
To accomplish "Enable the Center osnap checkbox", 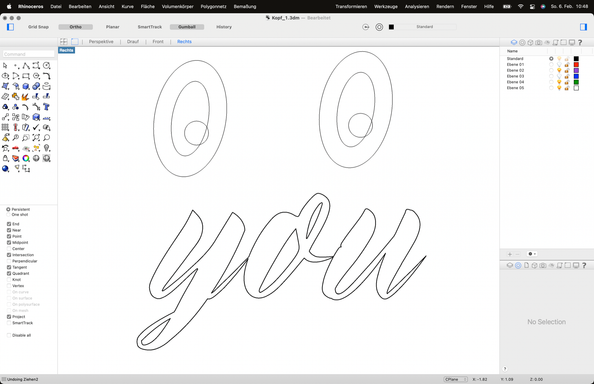I will click(x=9, y=249).
